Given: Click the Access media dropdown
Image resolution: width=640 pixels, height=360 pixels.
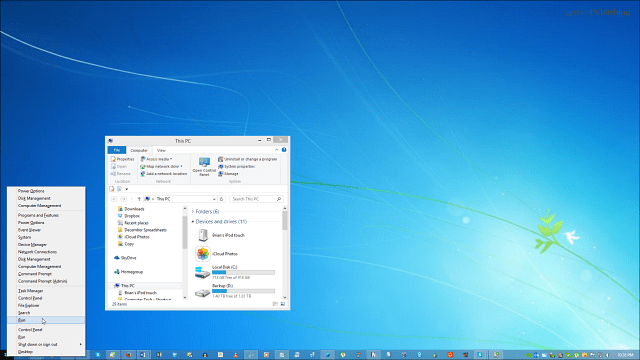Looking at the screenshot, I should [x=156, y=159].
